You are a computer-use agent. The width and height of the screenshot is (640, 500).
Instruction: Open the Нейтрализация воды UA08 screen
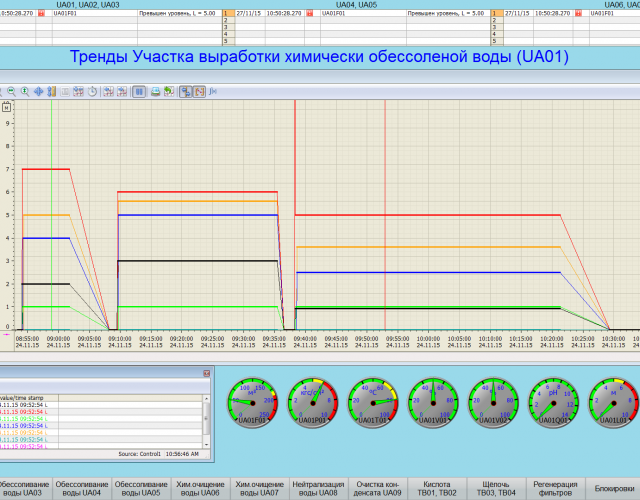coord(320,487)
